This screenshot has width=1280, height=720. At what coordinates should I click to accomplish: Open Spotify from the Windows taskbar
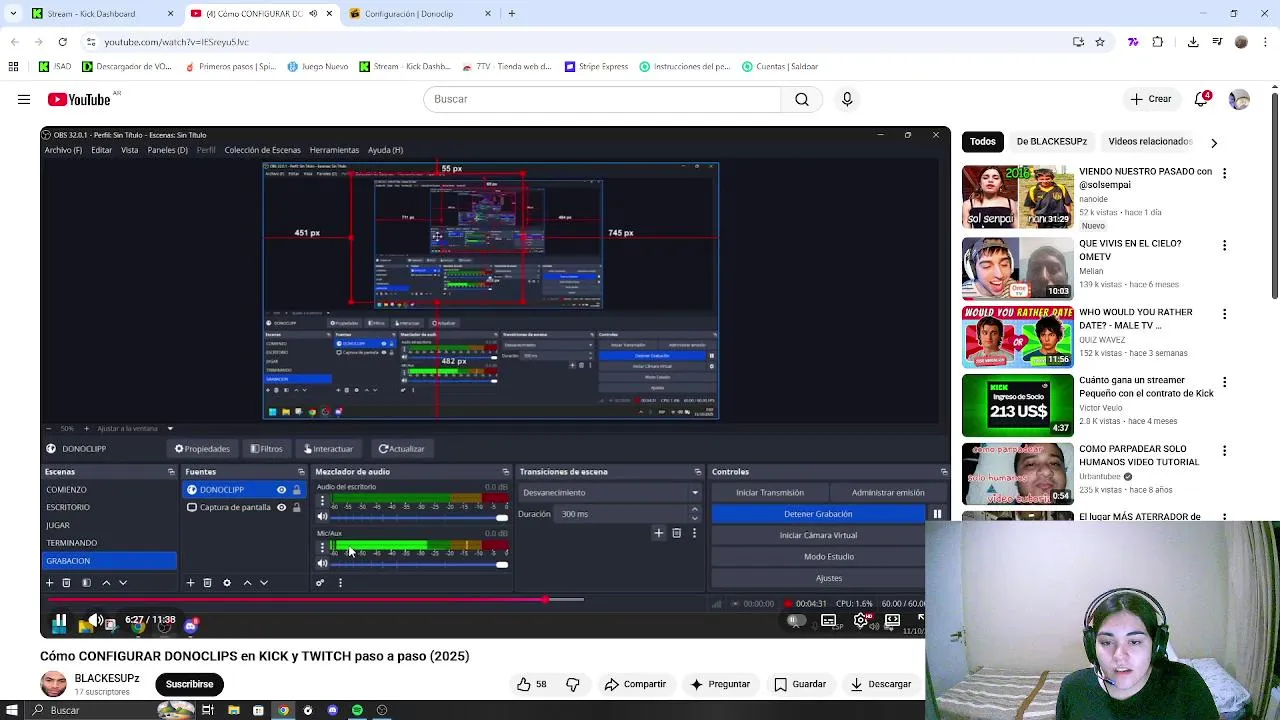pos(357,710)
